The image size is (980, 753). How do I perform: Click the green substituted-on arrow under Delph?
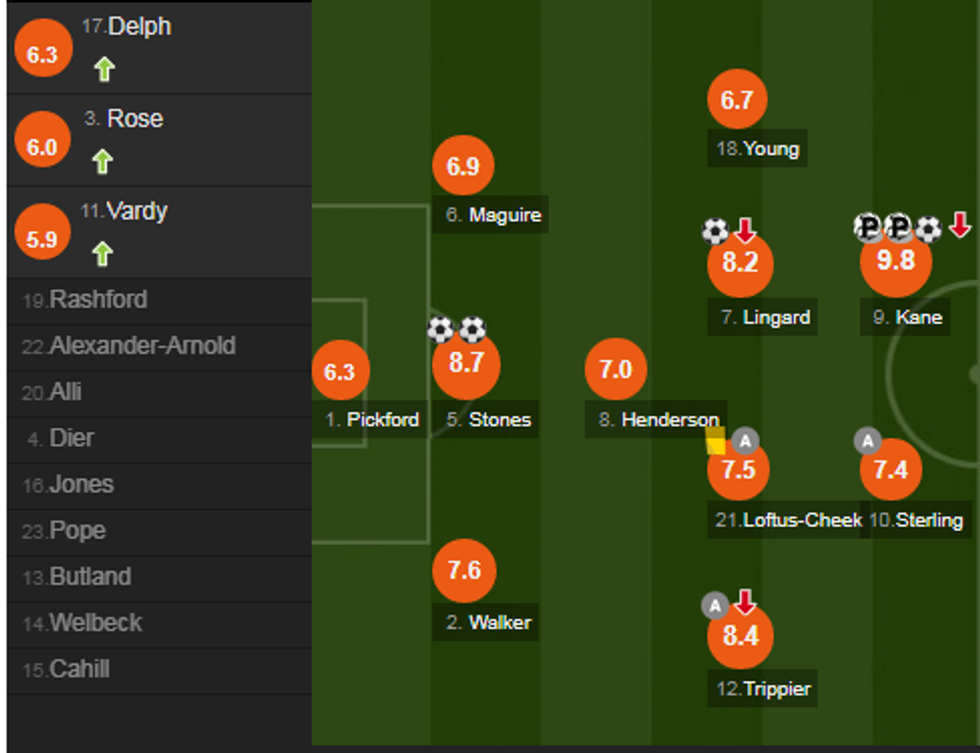pos(105,70)
